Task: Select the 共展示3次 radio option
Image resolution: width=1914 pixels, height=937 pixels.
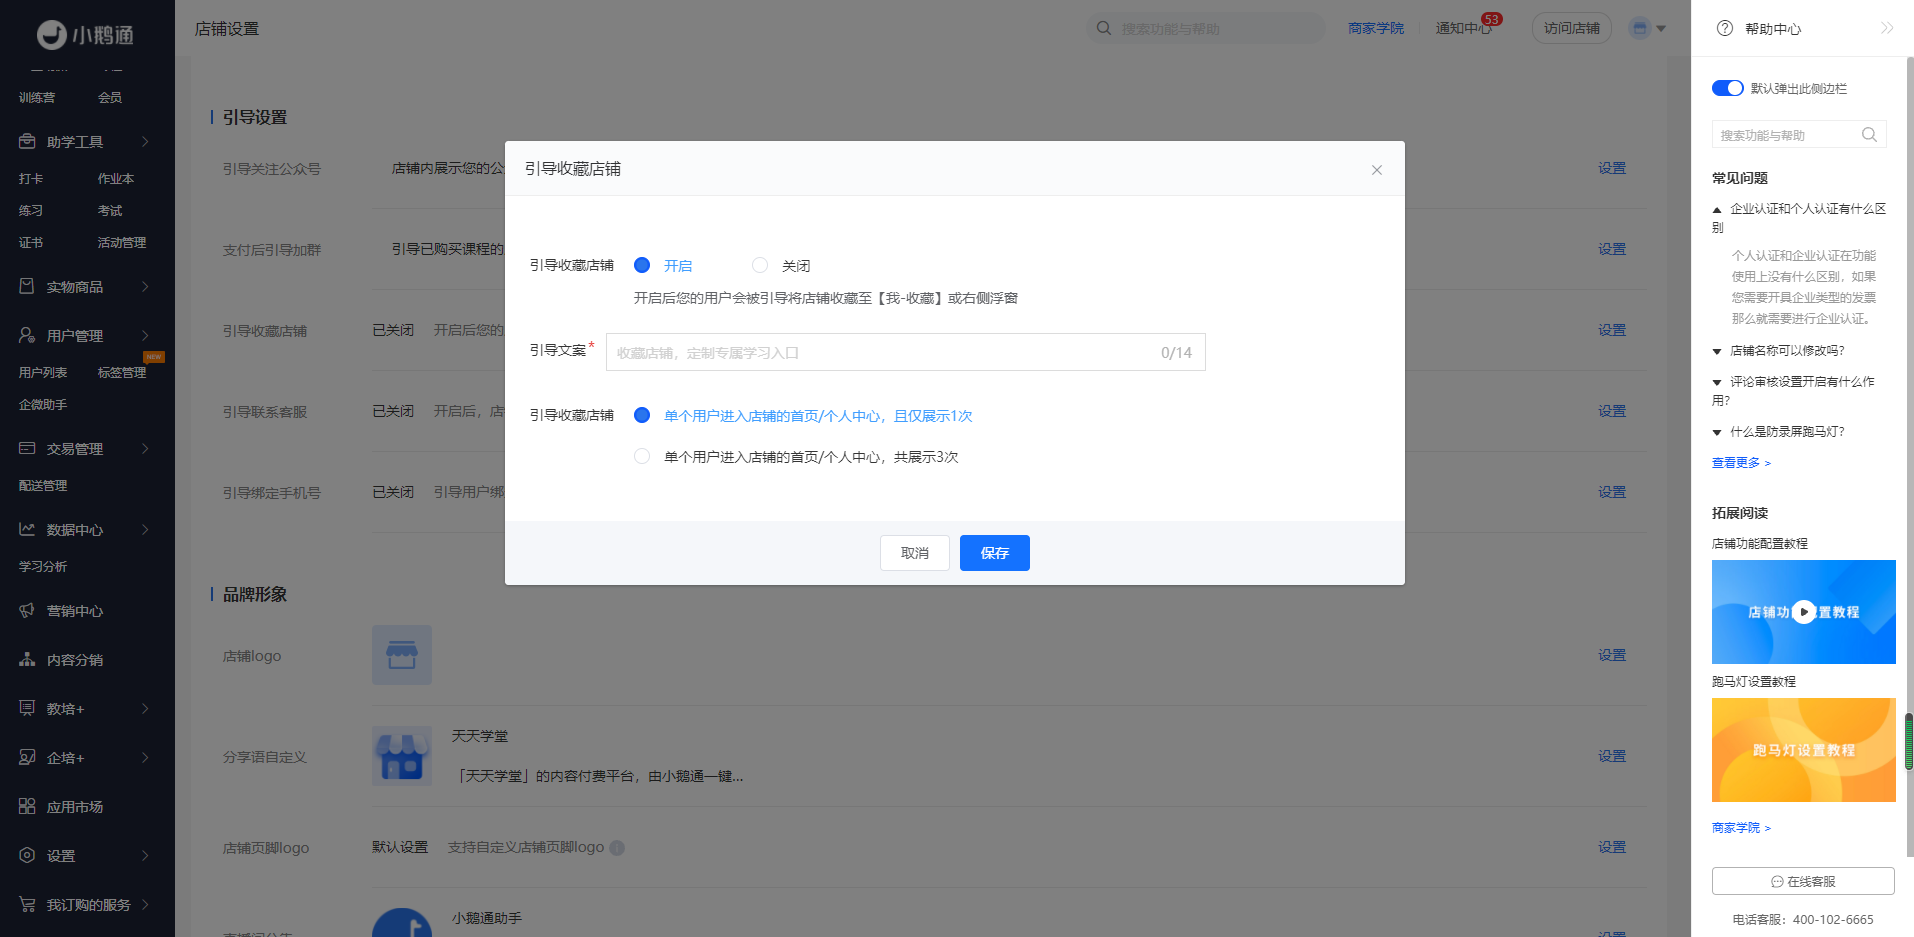Action: pos(642,457)
